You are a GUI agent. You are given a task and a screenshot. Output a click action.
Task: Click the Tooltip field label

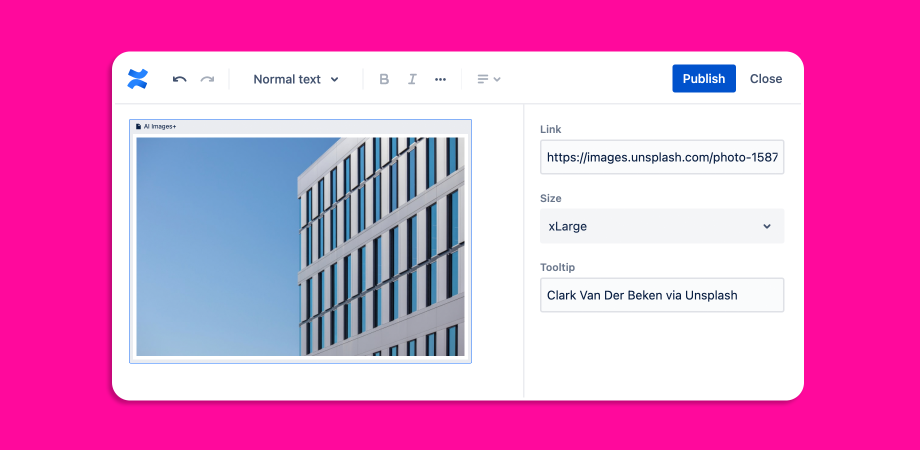pyautogui.click(x=557, y=267)
